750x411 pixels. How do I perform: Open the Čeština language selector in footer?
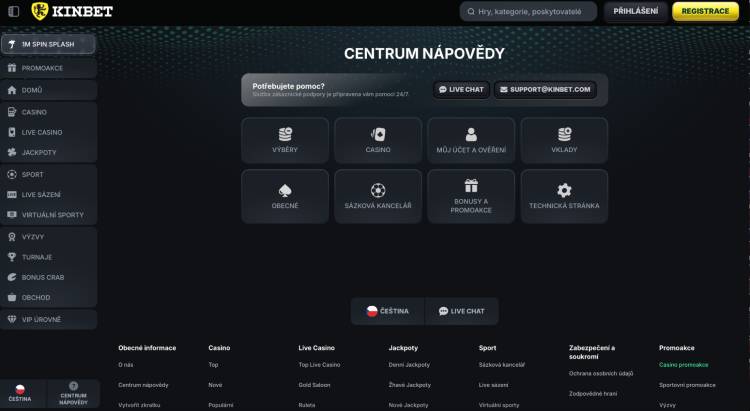(x=387, y=311)
